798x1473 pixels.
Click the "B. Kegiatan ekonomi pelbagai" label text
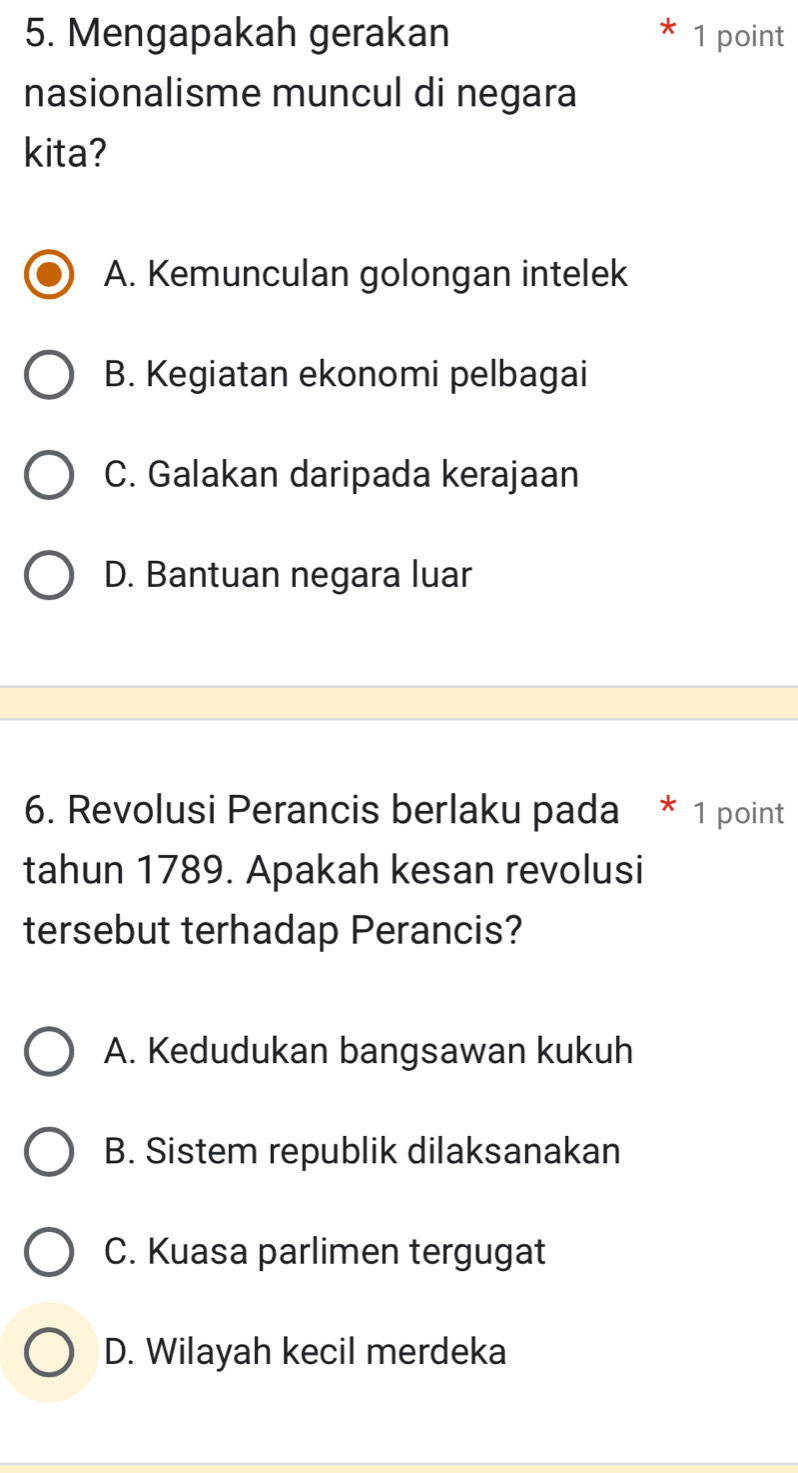point(344,375)
